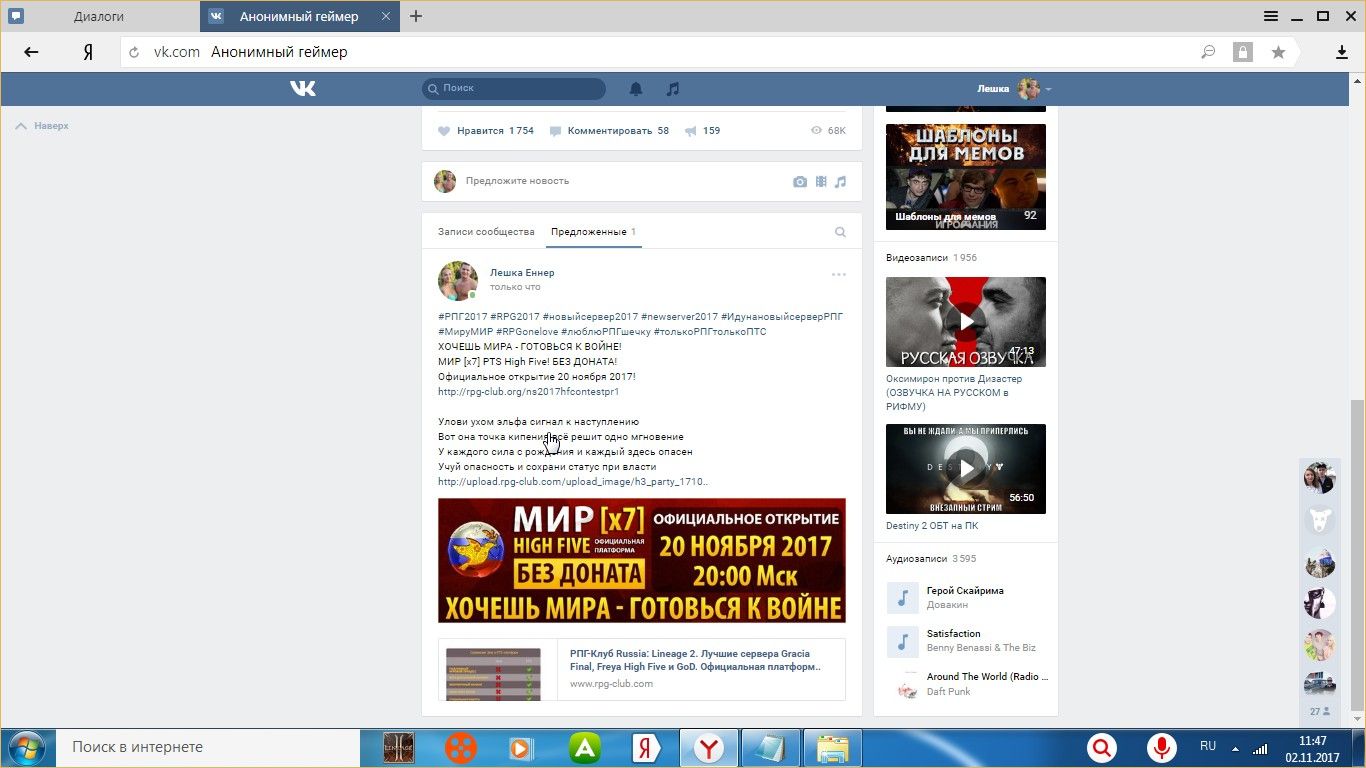Screen dimensions: 1366x768
Task: Click the browser back arrow
Action: (31, 52)
